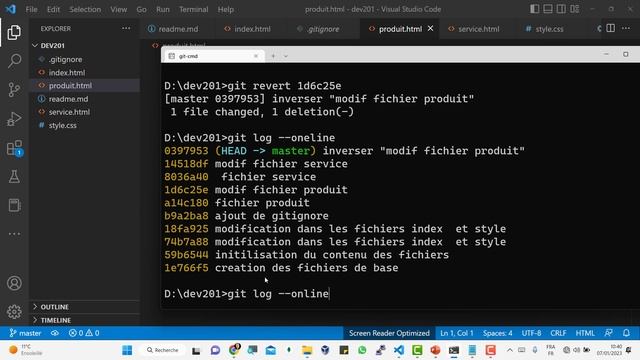Click the Recherche search box on taskbar

(x=163, y=350)
